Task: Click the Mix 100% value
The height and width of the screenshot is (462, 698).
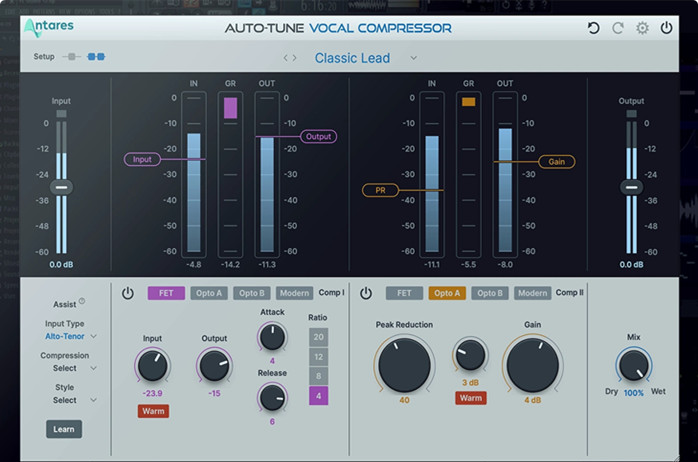Action: (x=633, y=393)
